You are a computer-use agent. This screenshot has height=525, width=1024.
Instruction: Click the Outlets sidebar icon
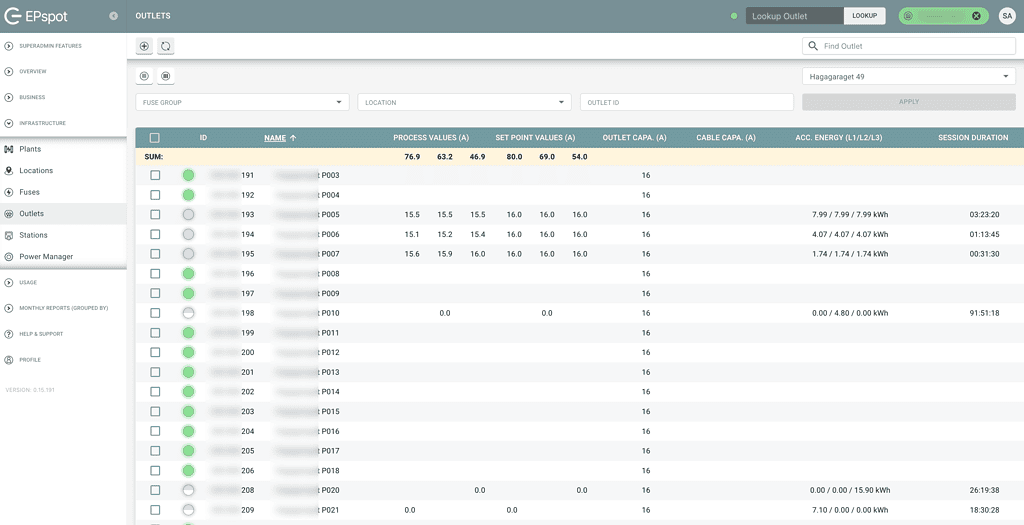8,214
